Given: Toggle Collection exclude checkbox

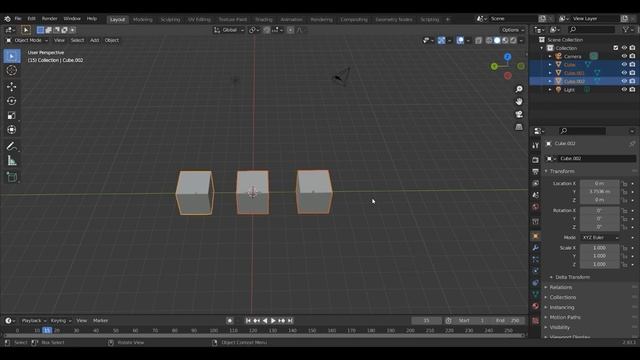Looking at the screenshot, I should click(616, 48).
